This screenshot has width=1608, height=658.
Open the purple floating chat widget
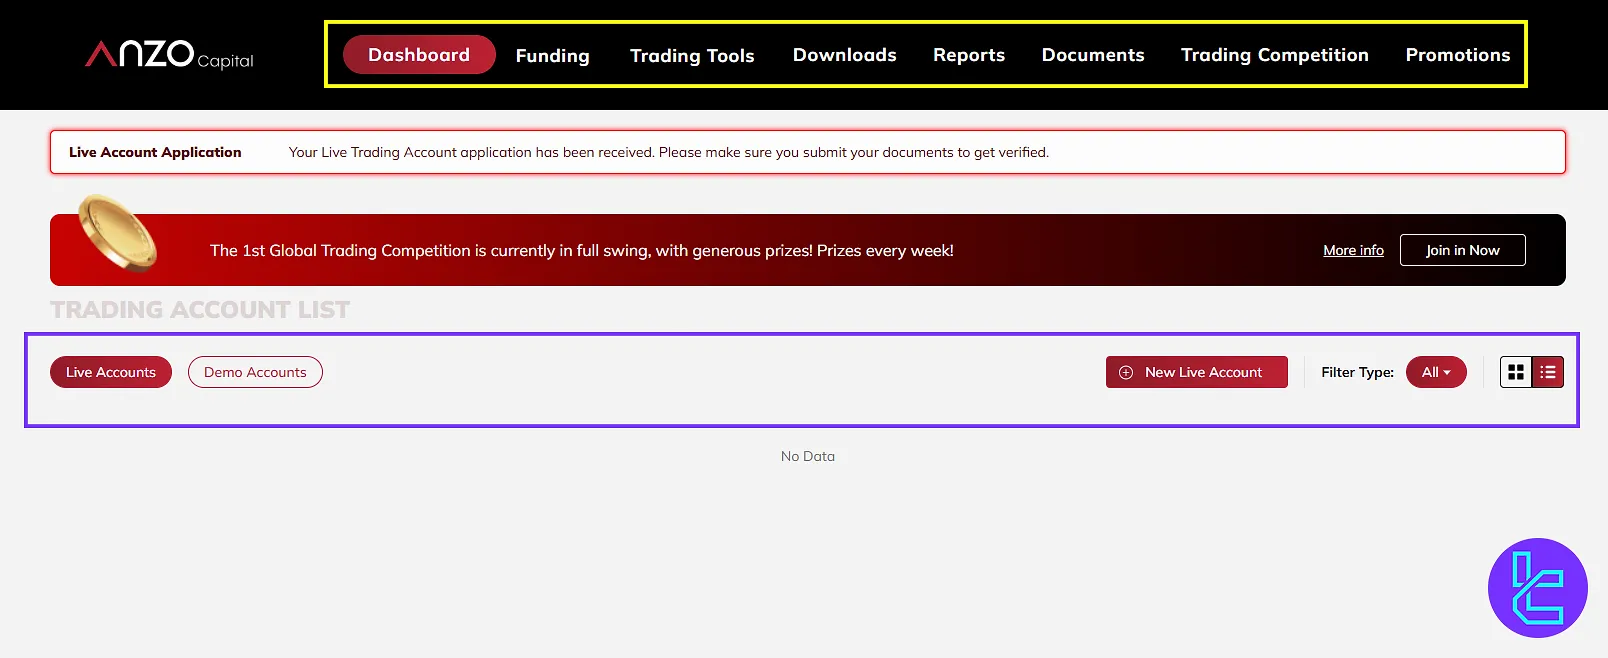[1537, 588]
